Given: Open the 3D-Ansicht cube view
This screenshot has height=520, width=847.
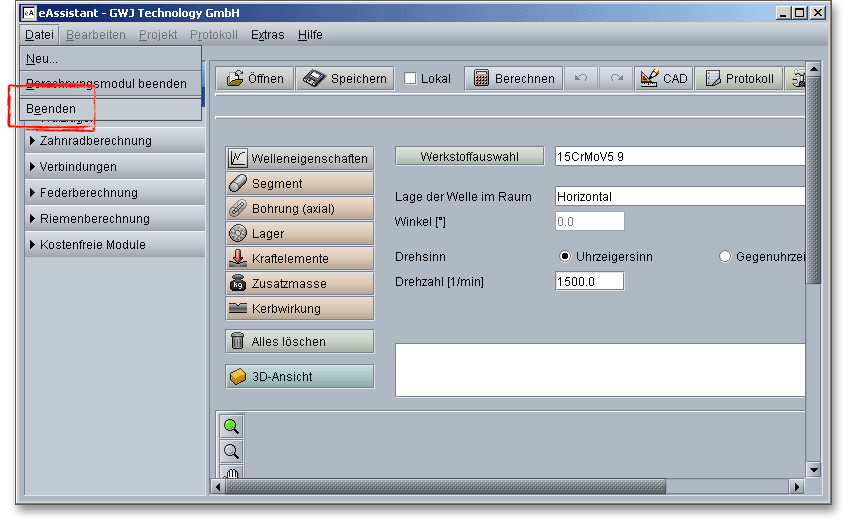Looking at the screenshot, I should coord(238,377).
